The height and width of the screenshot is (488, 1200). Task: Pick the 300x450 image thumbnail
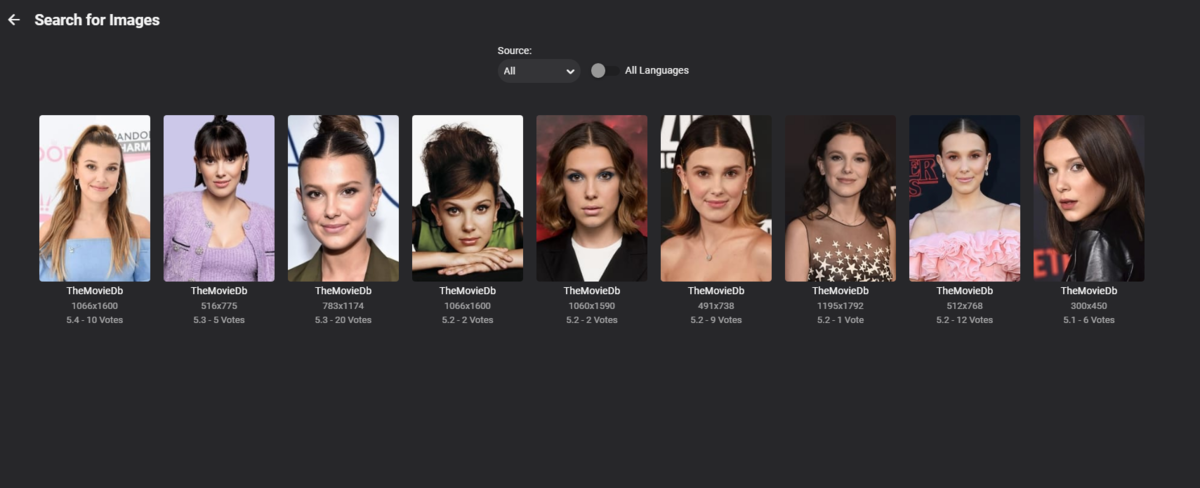click(1088, 198)
